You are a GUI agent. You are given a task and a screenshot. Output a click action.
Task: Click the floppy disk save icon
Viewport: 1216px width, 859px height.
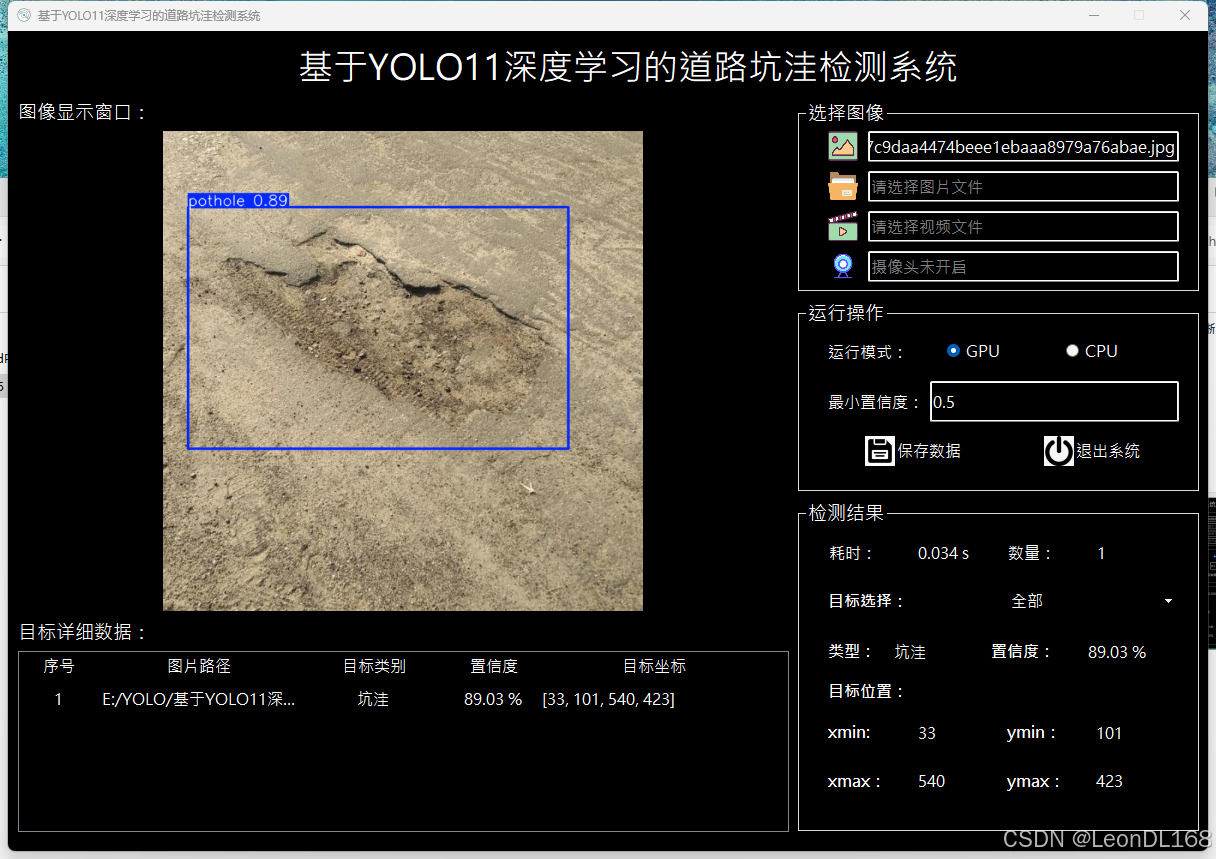tap(880, 450)
